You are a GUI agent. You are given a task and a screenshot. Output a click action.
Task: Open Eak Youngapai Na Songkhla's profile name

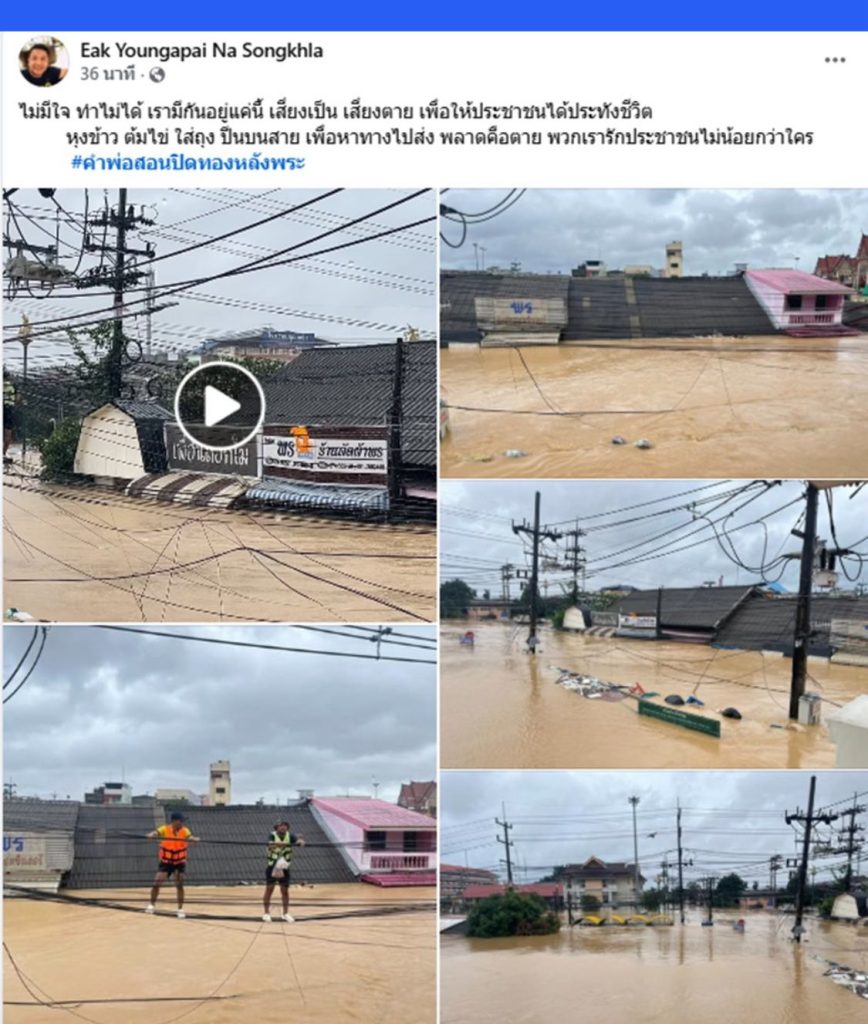point(202,51)
